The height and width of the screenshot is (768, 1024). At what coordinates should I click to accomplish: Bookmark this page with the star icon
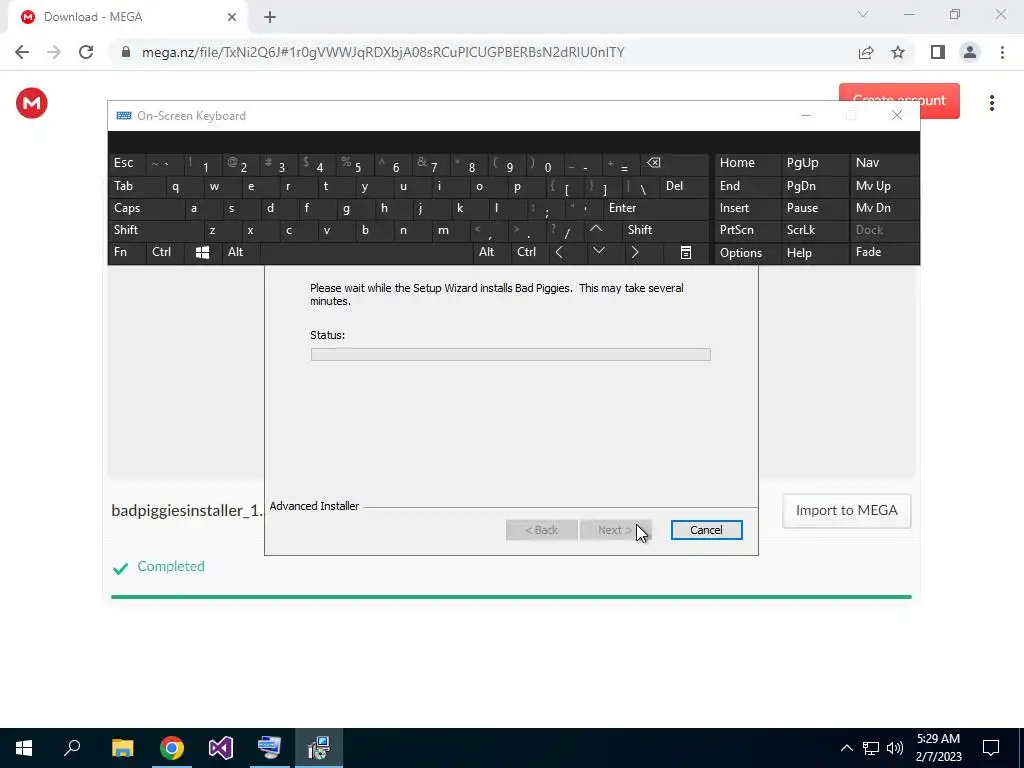(898, 52)
